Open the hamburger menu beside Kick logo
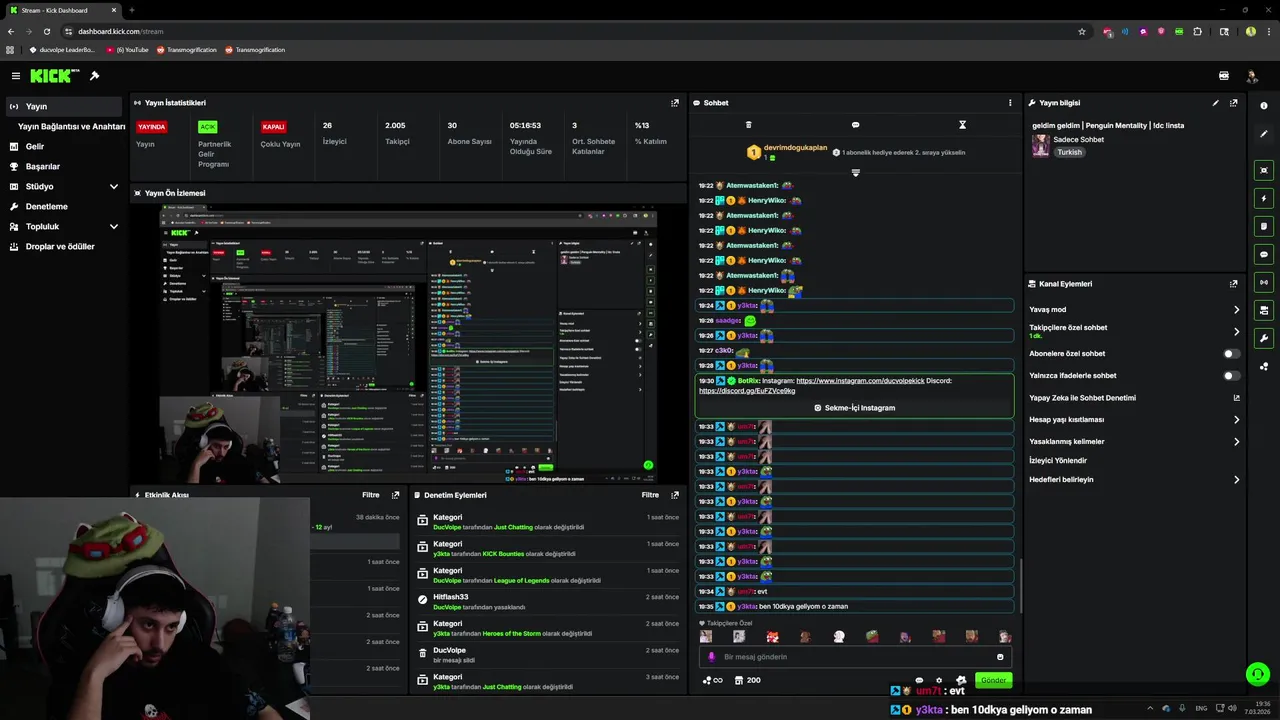The width and height of the screenshot is (1280, 720). coord(15,76)
